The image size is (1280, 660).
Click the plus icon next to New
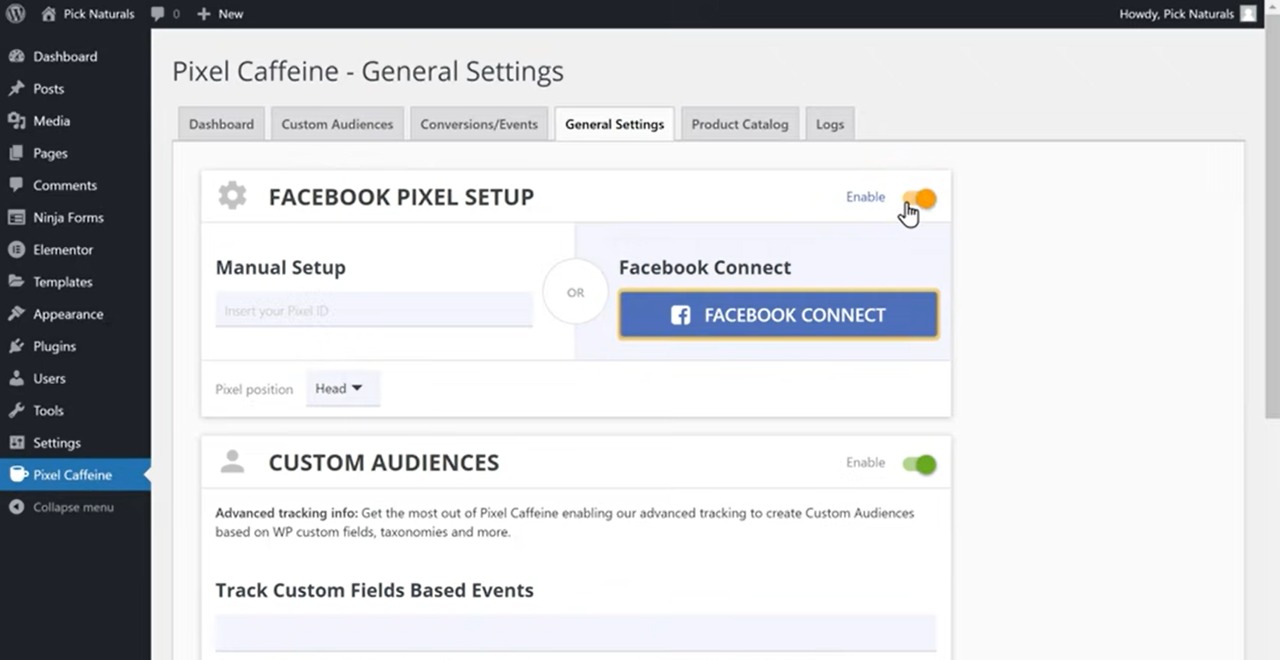204,14
